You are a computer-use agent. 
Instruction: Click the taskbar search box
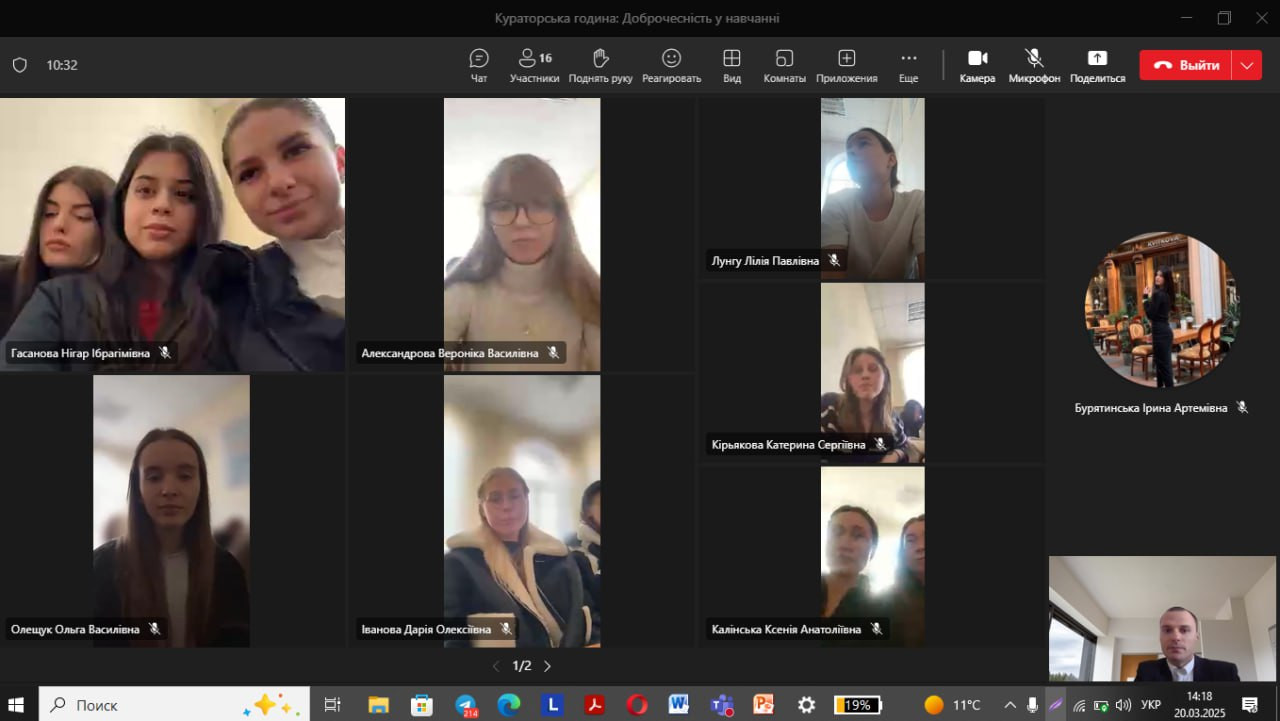174,705
